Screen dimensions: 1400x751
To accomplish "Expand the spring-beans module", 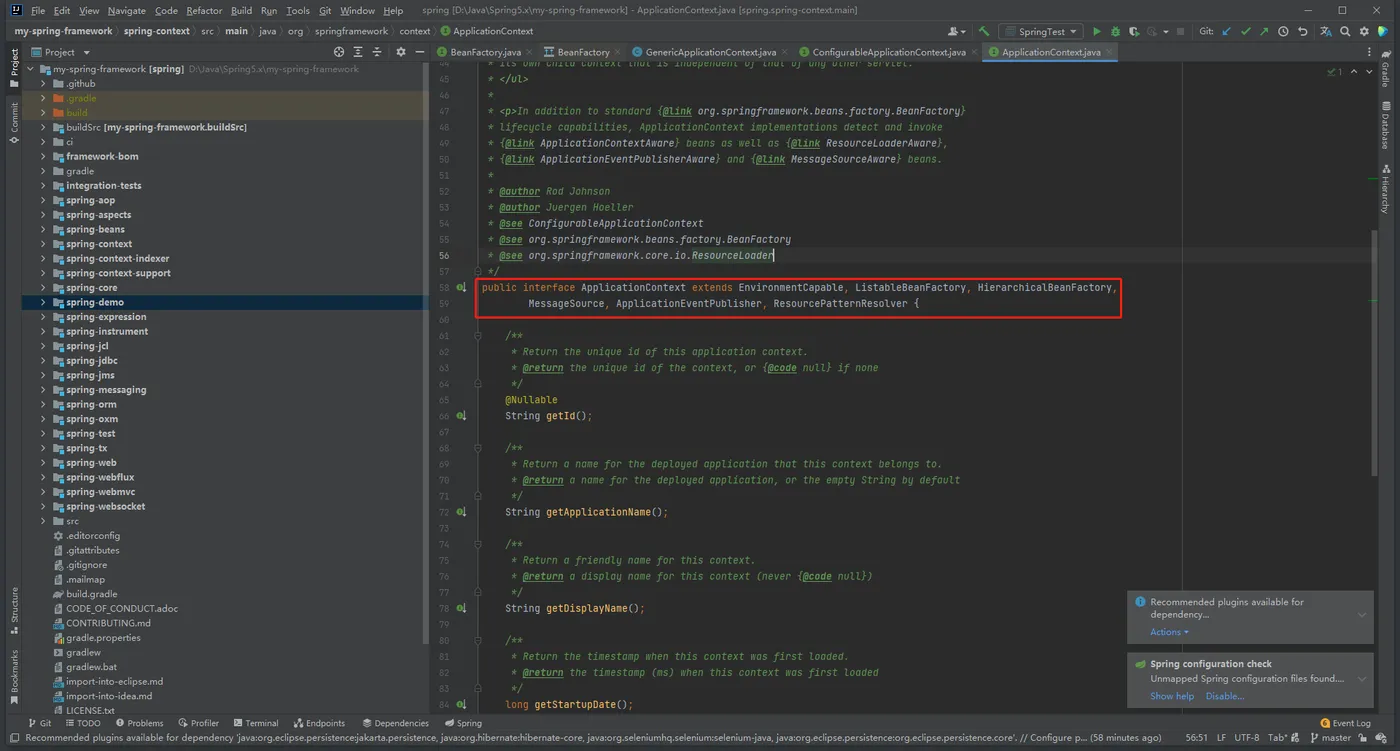I will click(x=44, y=229).
